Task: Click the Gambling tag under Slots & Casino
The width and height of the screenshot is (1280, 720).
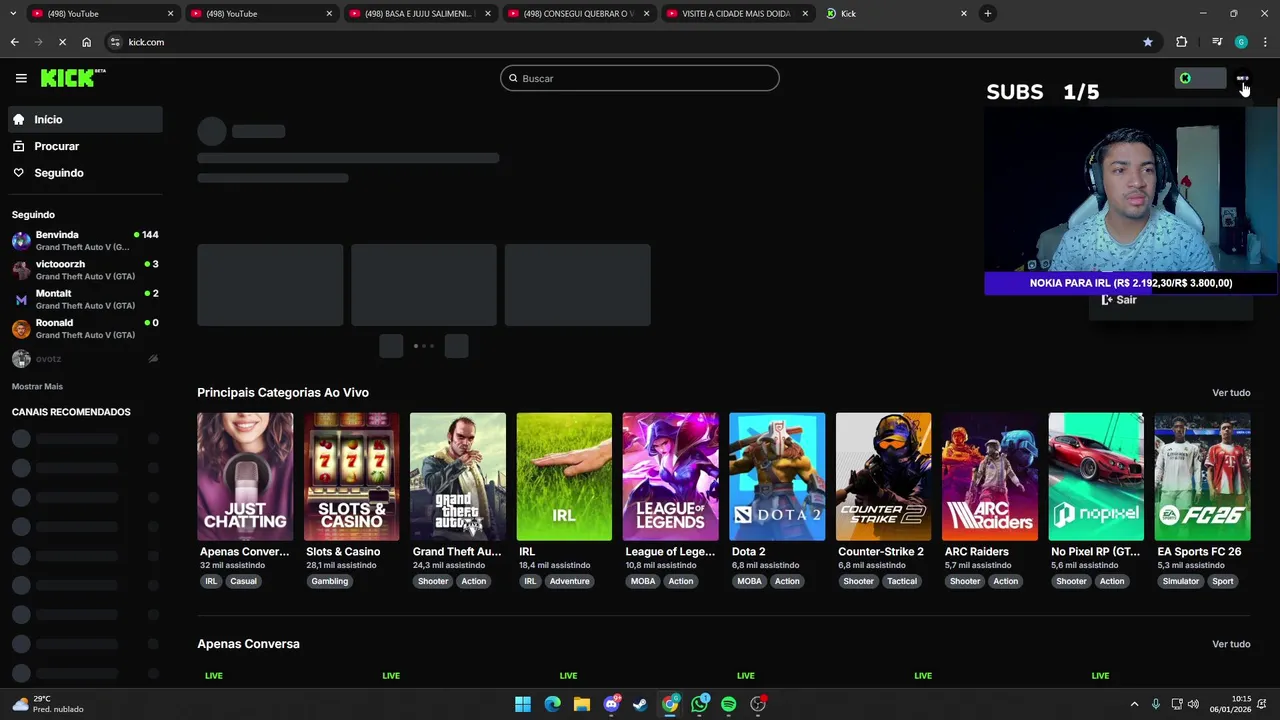Action: [x=329, y=581]
